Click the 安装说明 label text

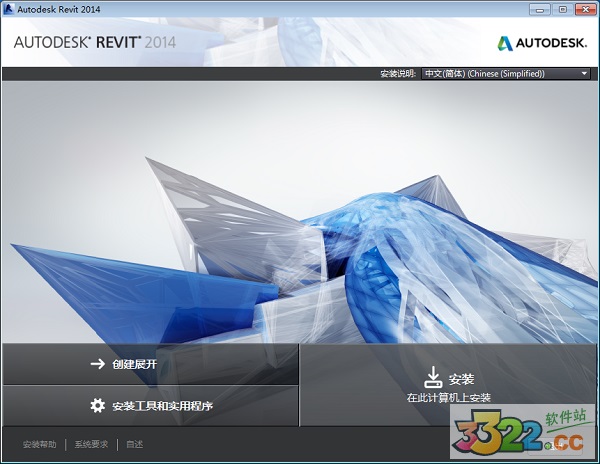point(398,73)
